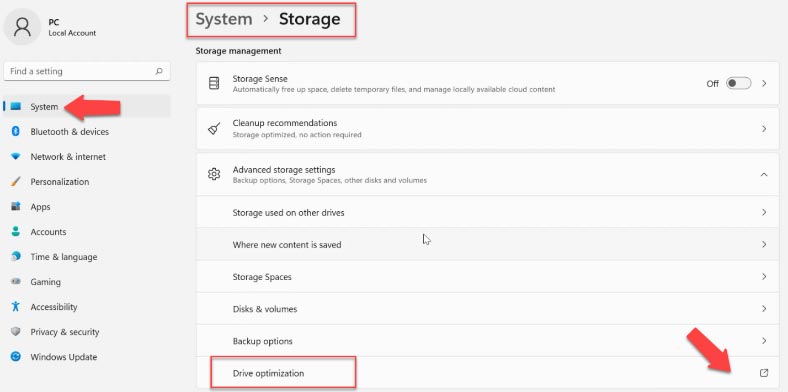
Task: Open the Accessibility figure icon
Action: click(x=16, y=307)
